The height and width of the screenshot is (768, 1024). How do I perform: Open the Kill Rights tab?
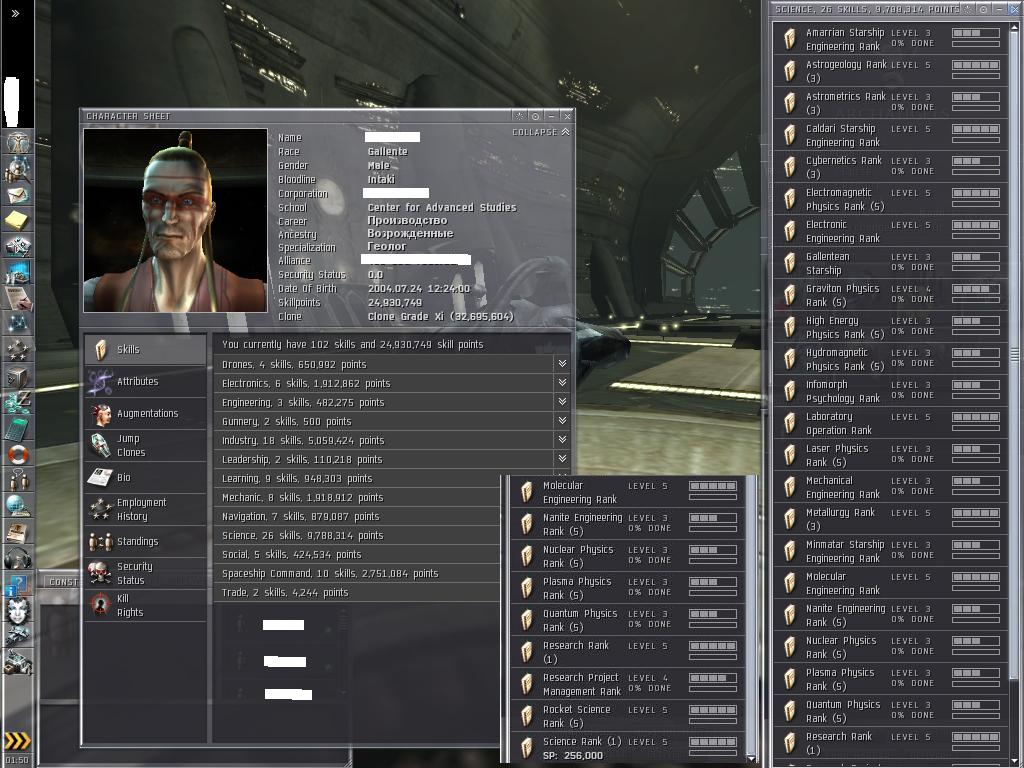pos(145,605)
